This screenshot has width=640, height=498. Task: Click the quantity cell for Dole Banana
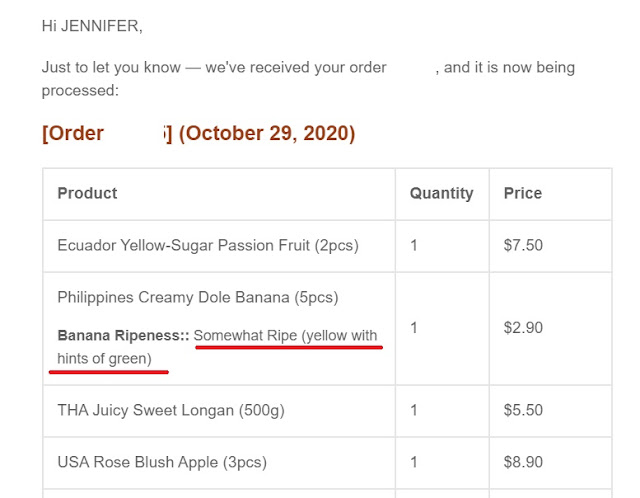(442, 328)
